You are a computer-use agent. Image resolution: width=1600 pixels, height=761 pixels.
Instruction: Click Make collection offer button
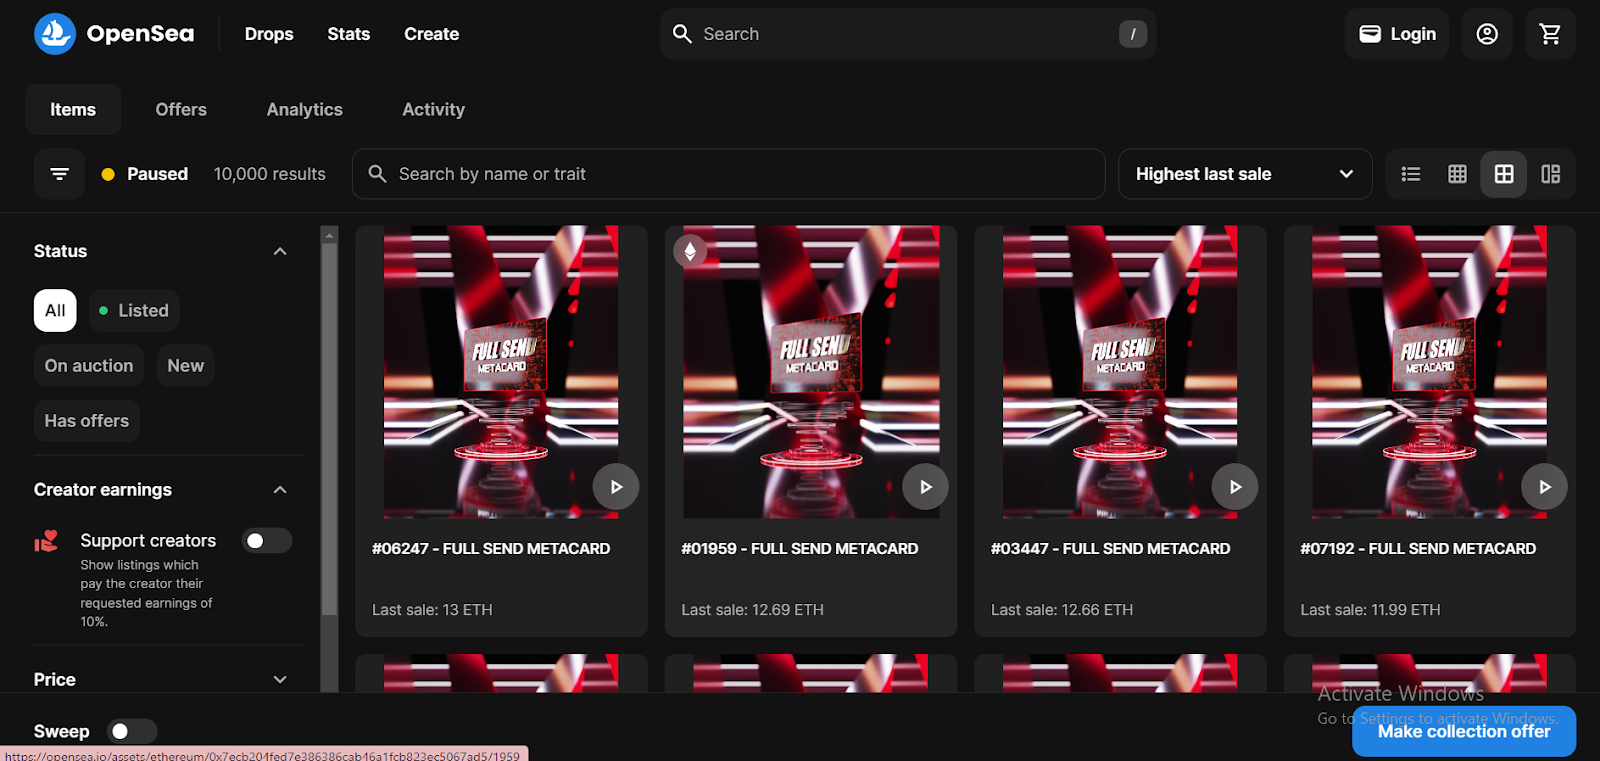click(1463, 732)
